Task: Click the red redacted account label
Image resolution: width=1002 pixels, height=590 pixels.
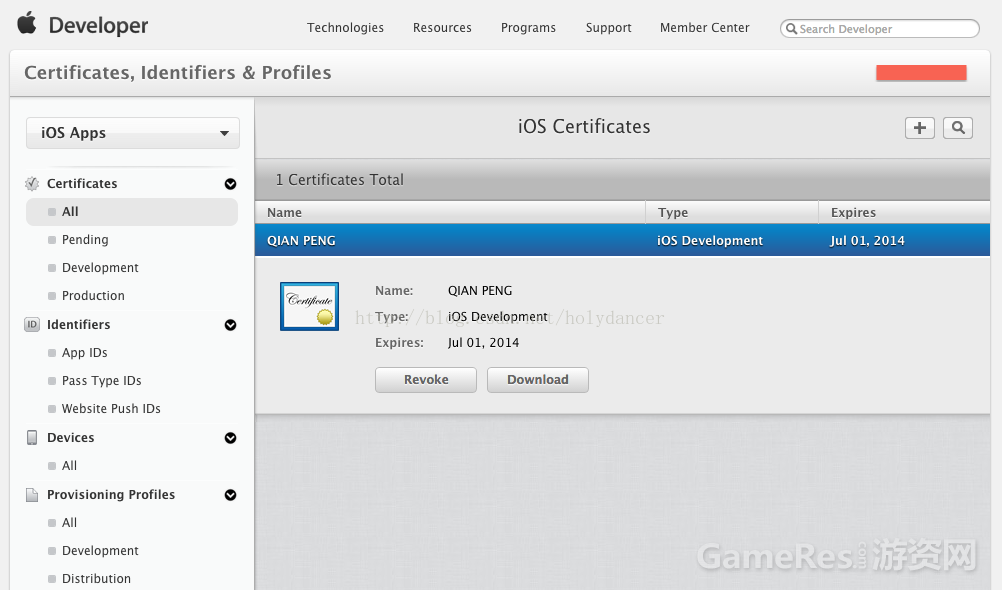Action: coord(921,73)
